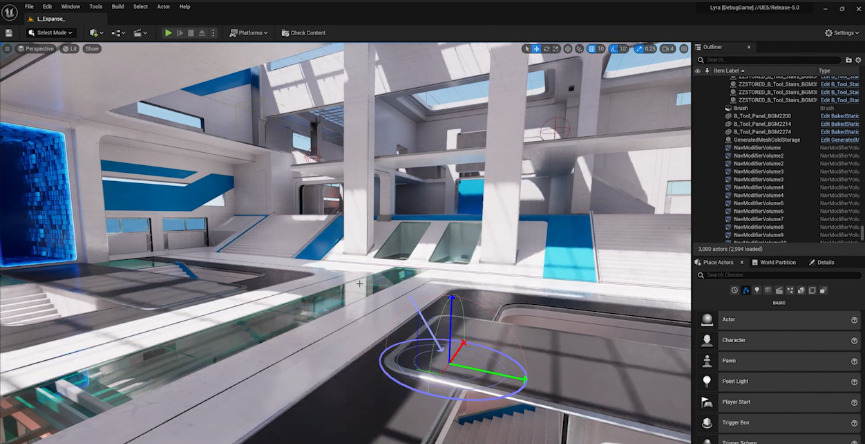Viewport: 865px width, 444px height.
Task: Open the Cinematics clapperboard dropdown
Action: pos(140,33)
